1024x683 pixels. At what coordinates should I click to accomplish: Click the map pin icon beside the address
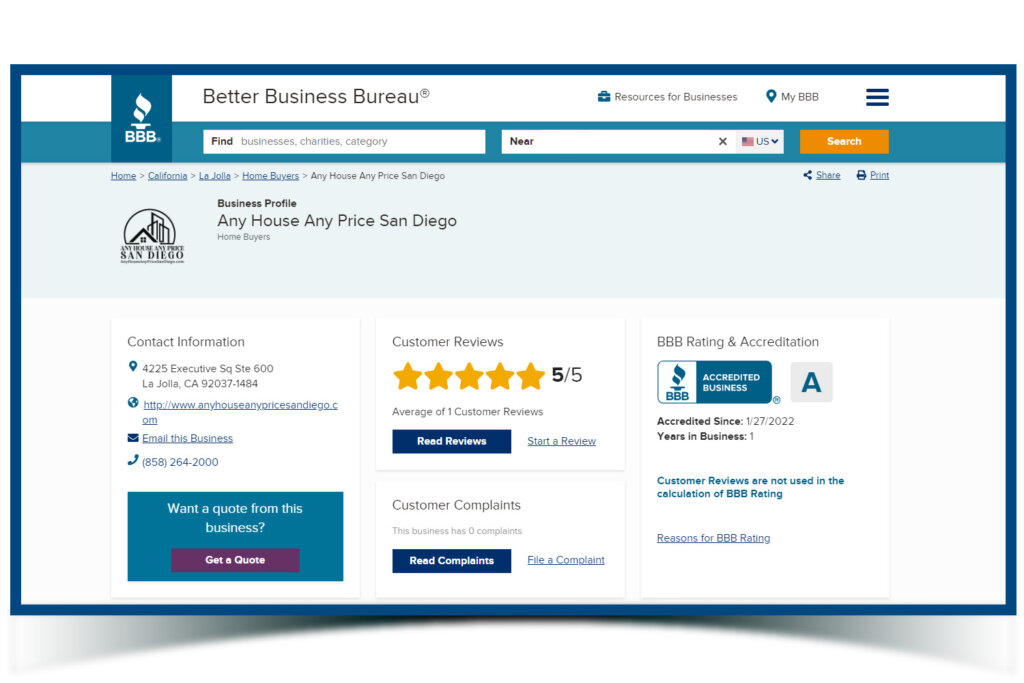[133, 367]
